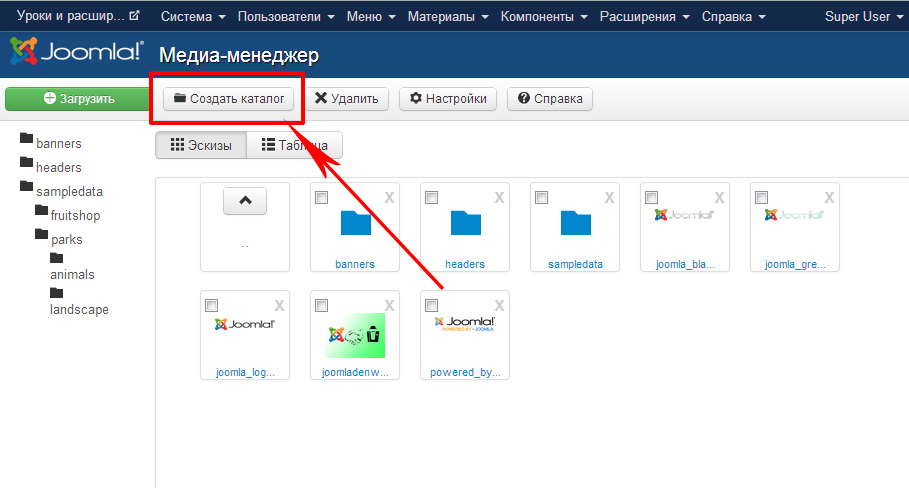Select the Эскизы view tab
The width and height of the screenshot is (909, 488).
(x=201, y=146)
